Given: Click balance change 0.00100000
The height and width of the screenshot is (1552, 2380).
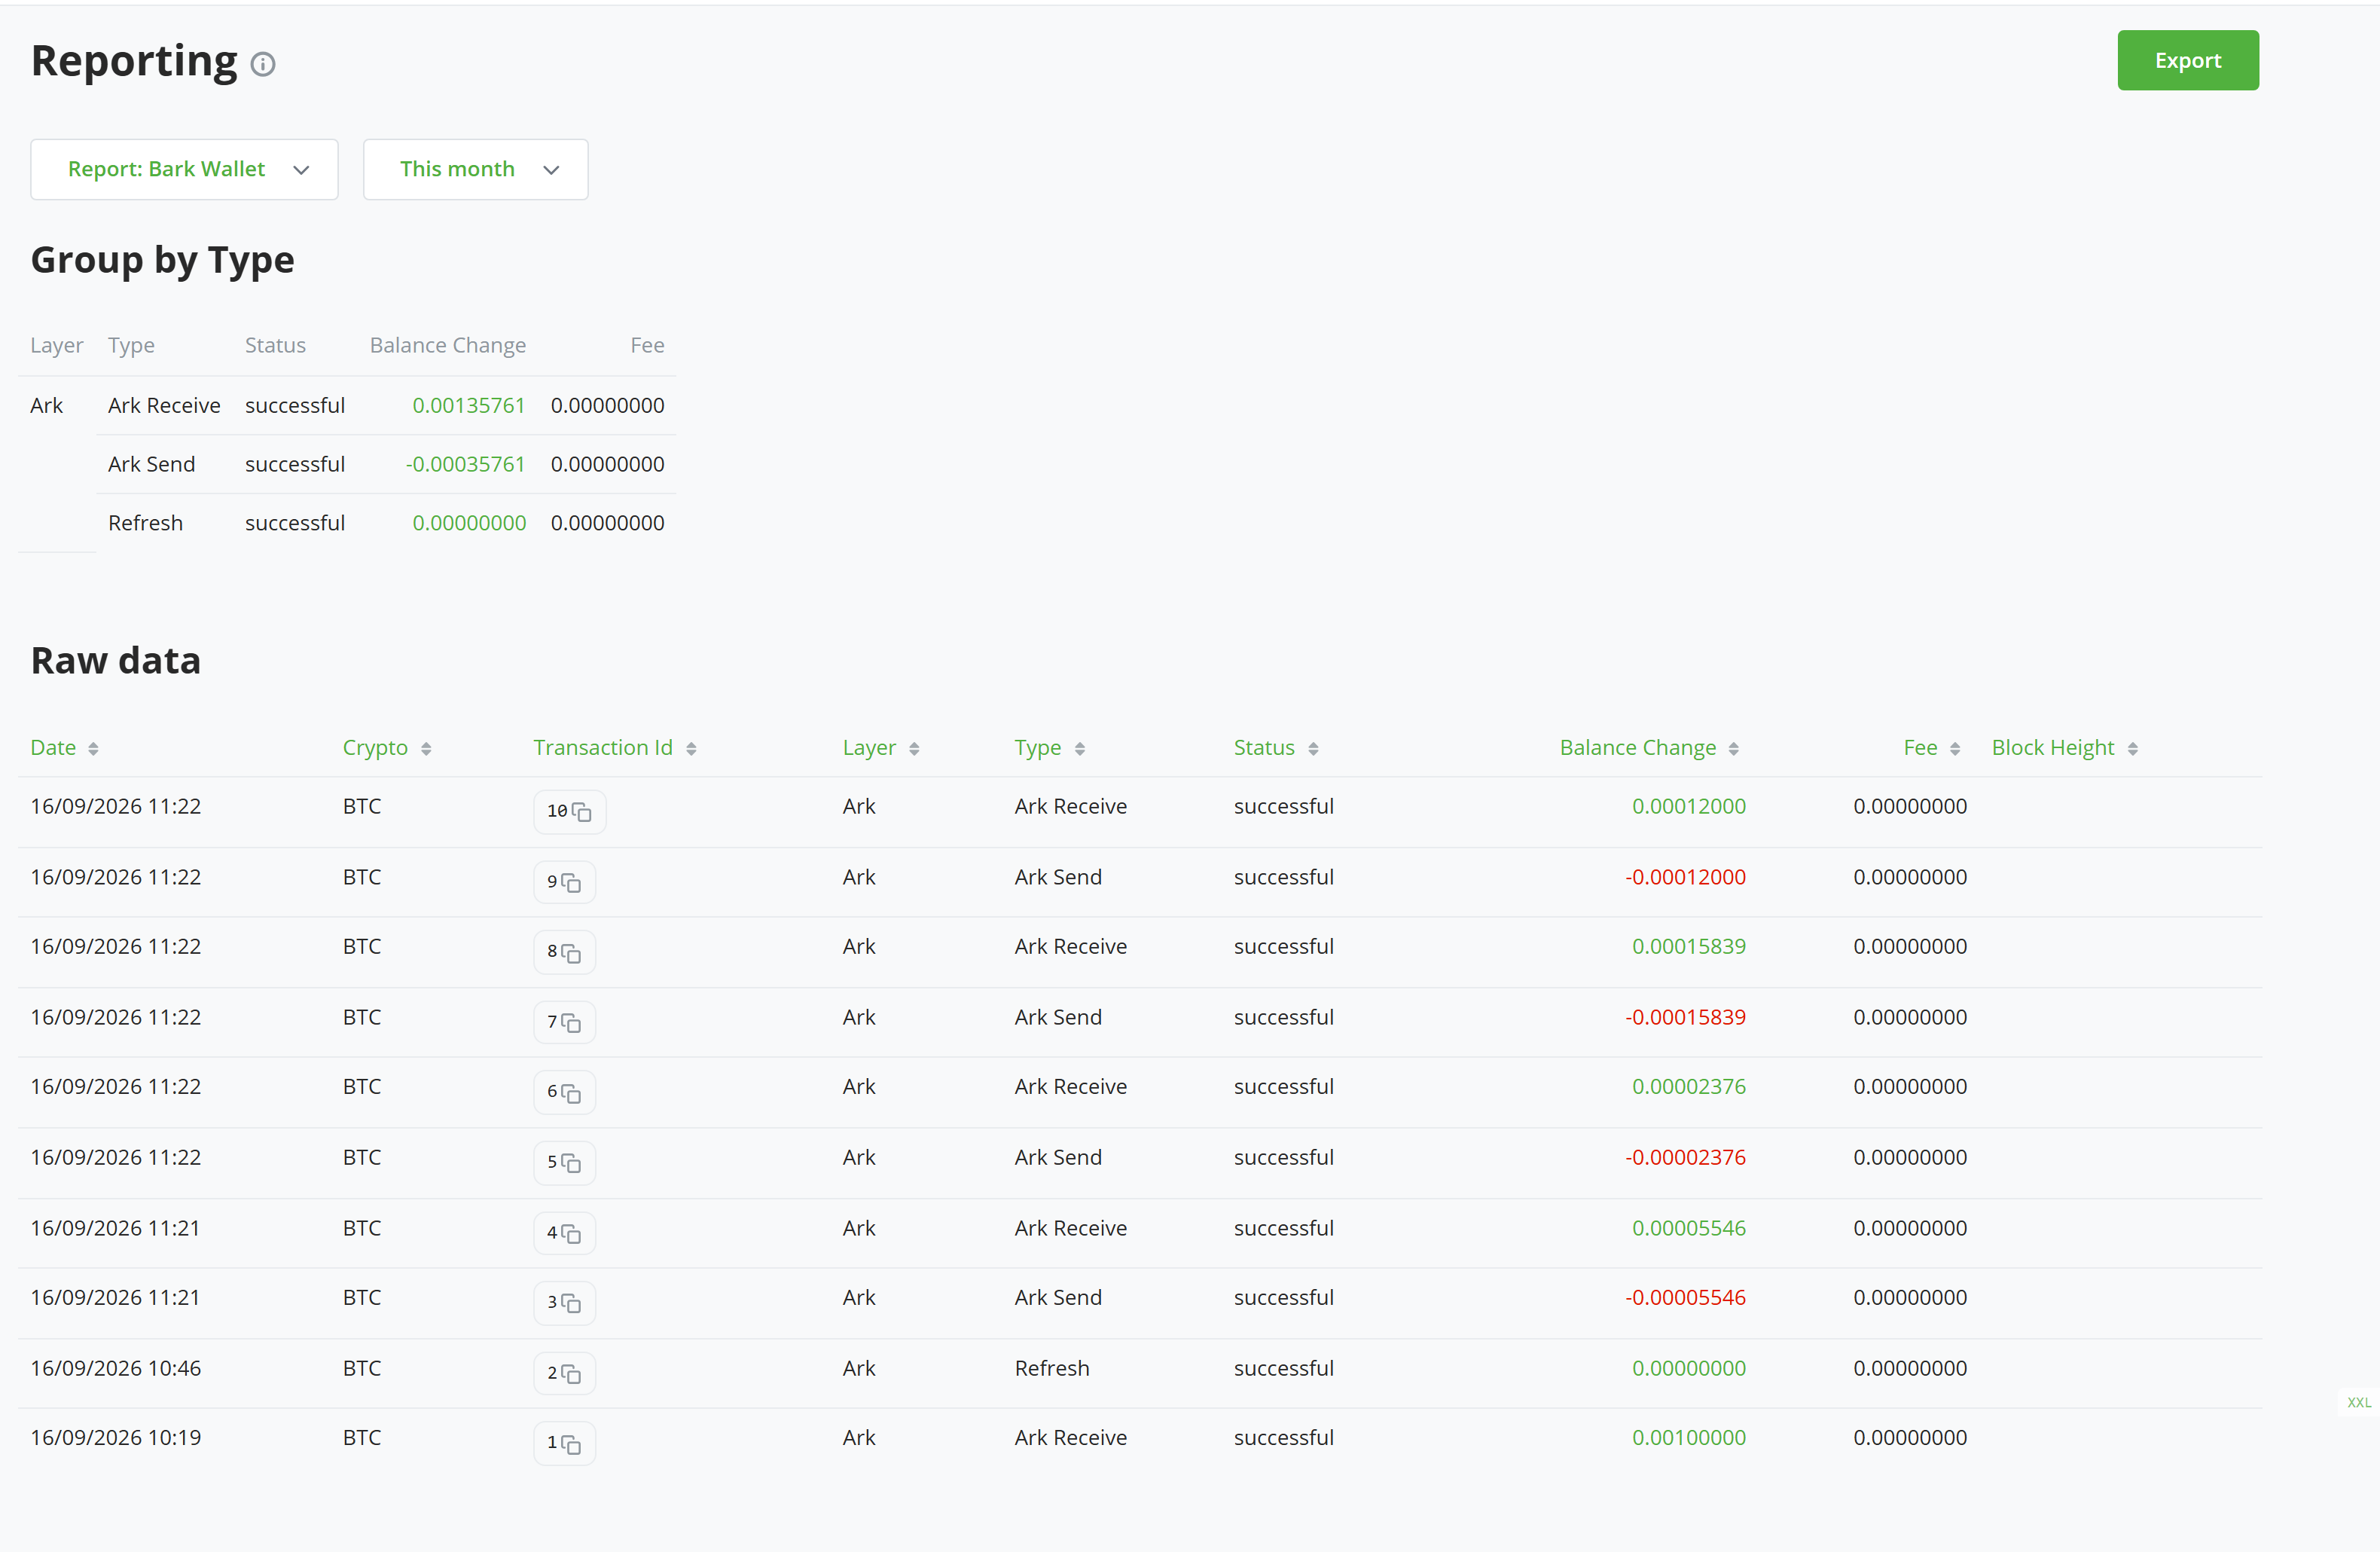Looking at the screenshot, I should click(1689, 1437).
